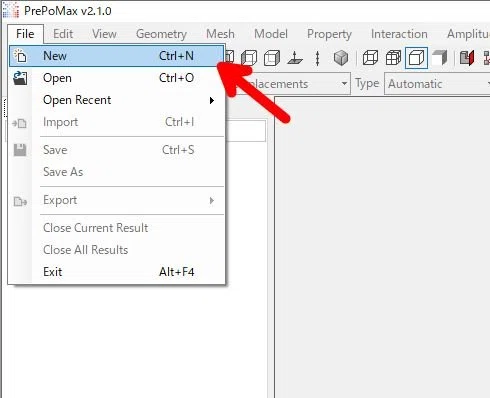This screenshot has height=398, width=490.
Task: Select the Import menu entry
Action: click(x=116, y=122)
